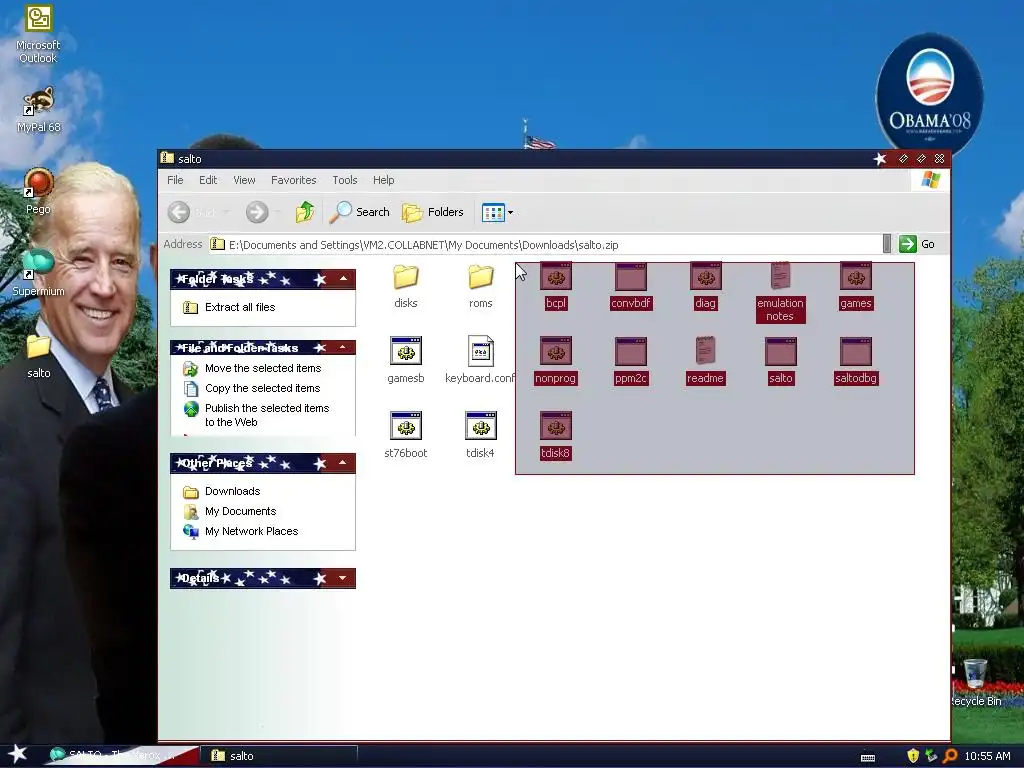
Task: Switch to SALTO taskbar button with Supermium icon
Action: tap(121, 755)
